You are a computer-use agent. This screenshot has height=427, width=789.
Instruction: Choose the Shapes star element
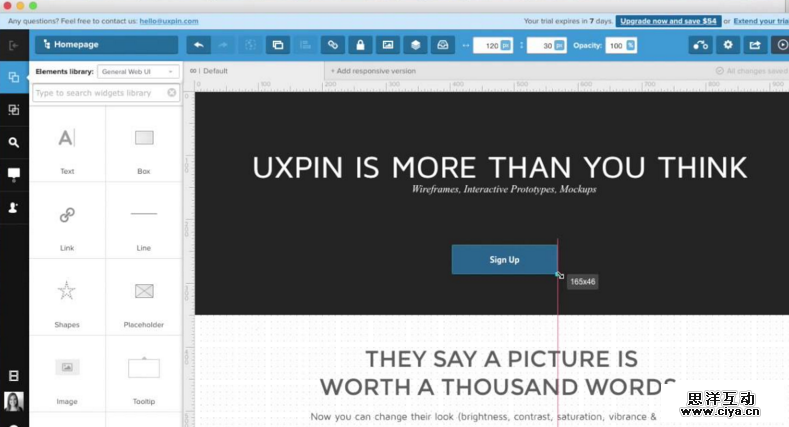coord(67,297)
